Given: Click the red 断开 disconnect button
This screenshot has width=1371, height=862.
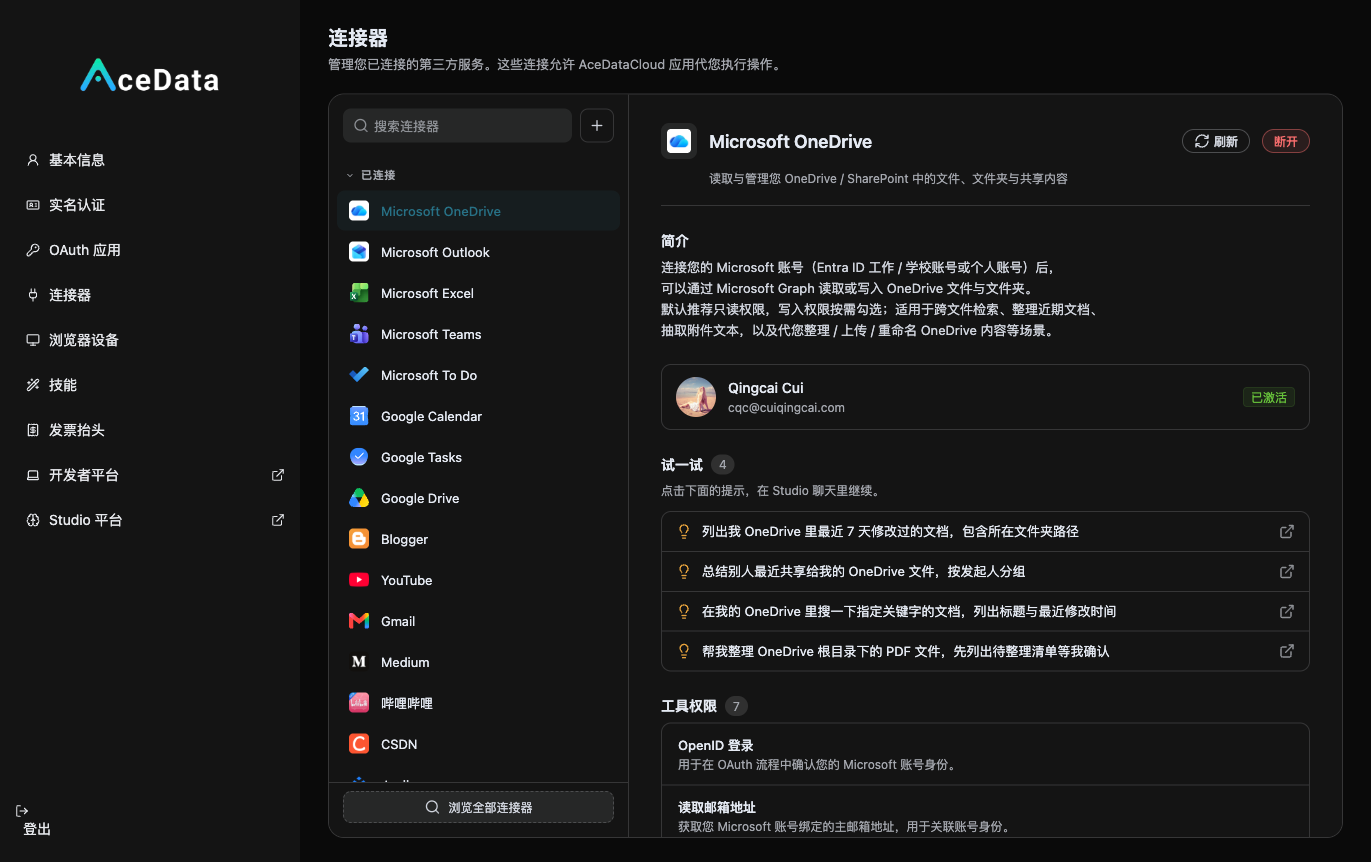Looking at the screenshot, I should 1286,142.
